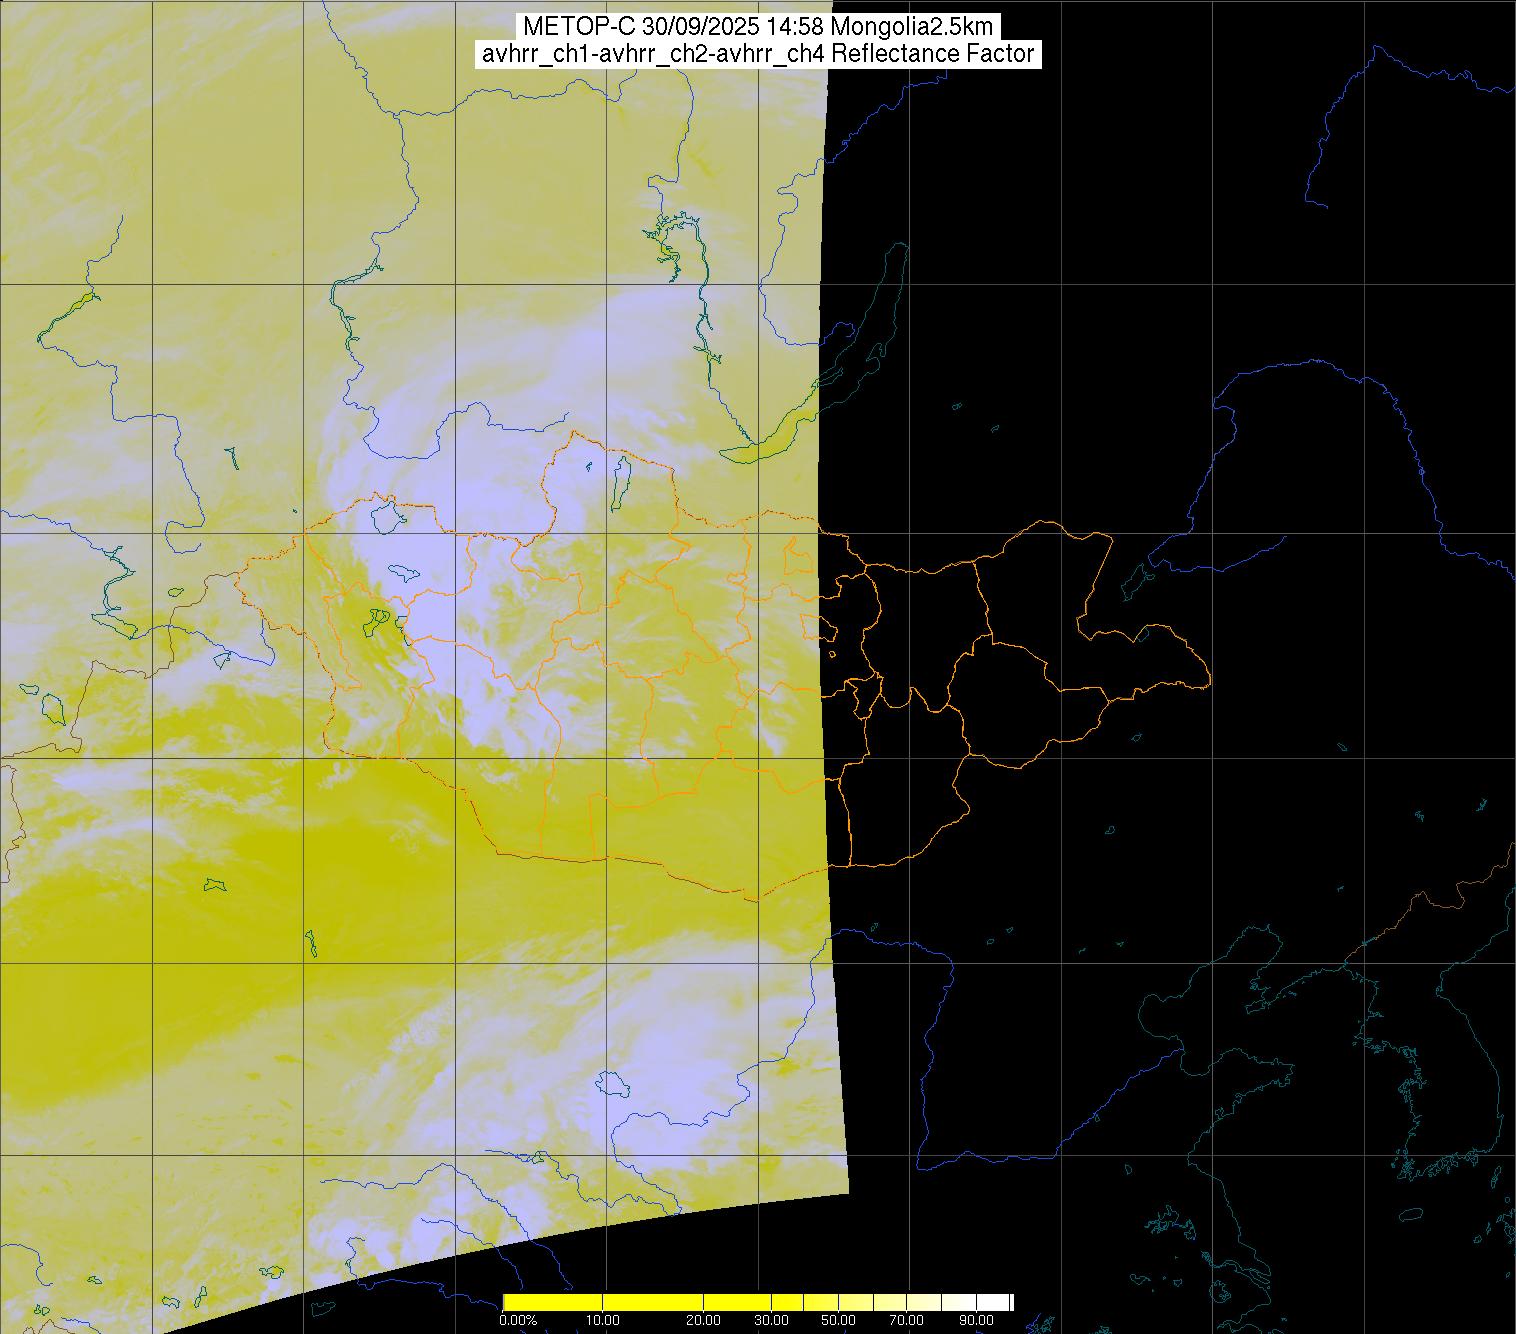Click the 50.00 colorbar tick label
Screen dimensions: 1516x1334
pyautogui.click(x=838, y=1321)
